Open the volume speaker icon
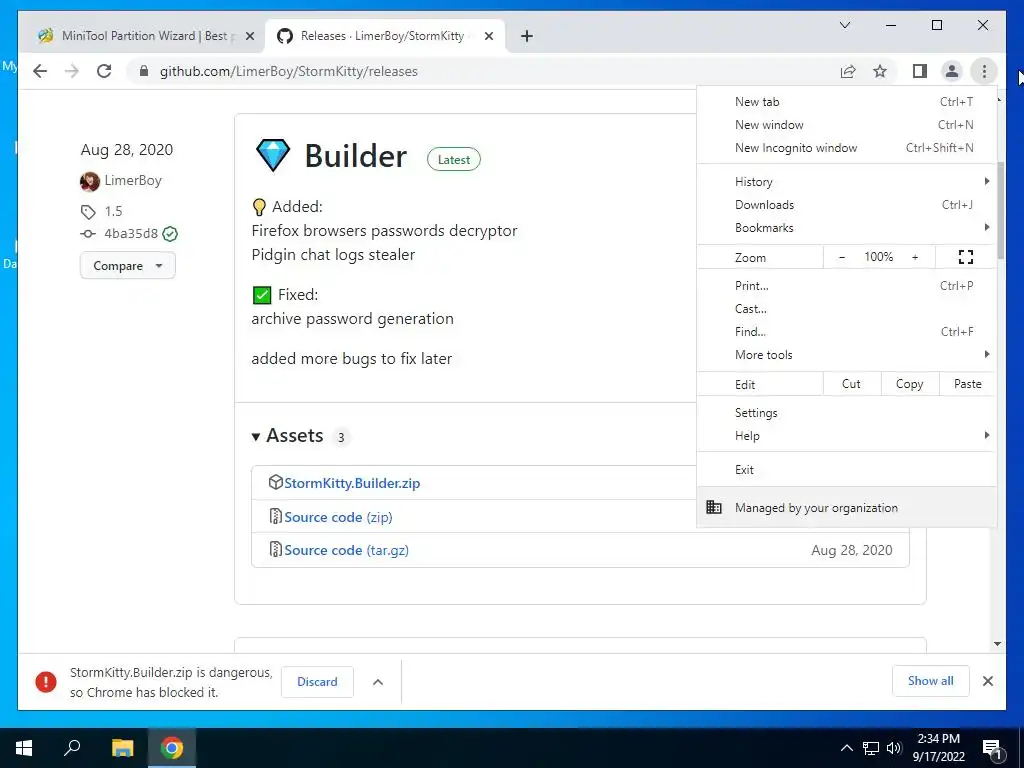Image resolution: width=1024 pixels, height=768 pixels. [x=894, y=748]
